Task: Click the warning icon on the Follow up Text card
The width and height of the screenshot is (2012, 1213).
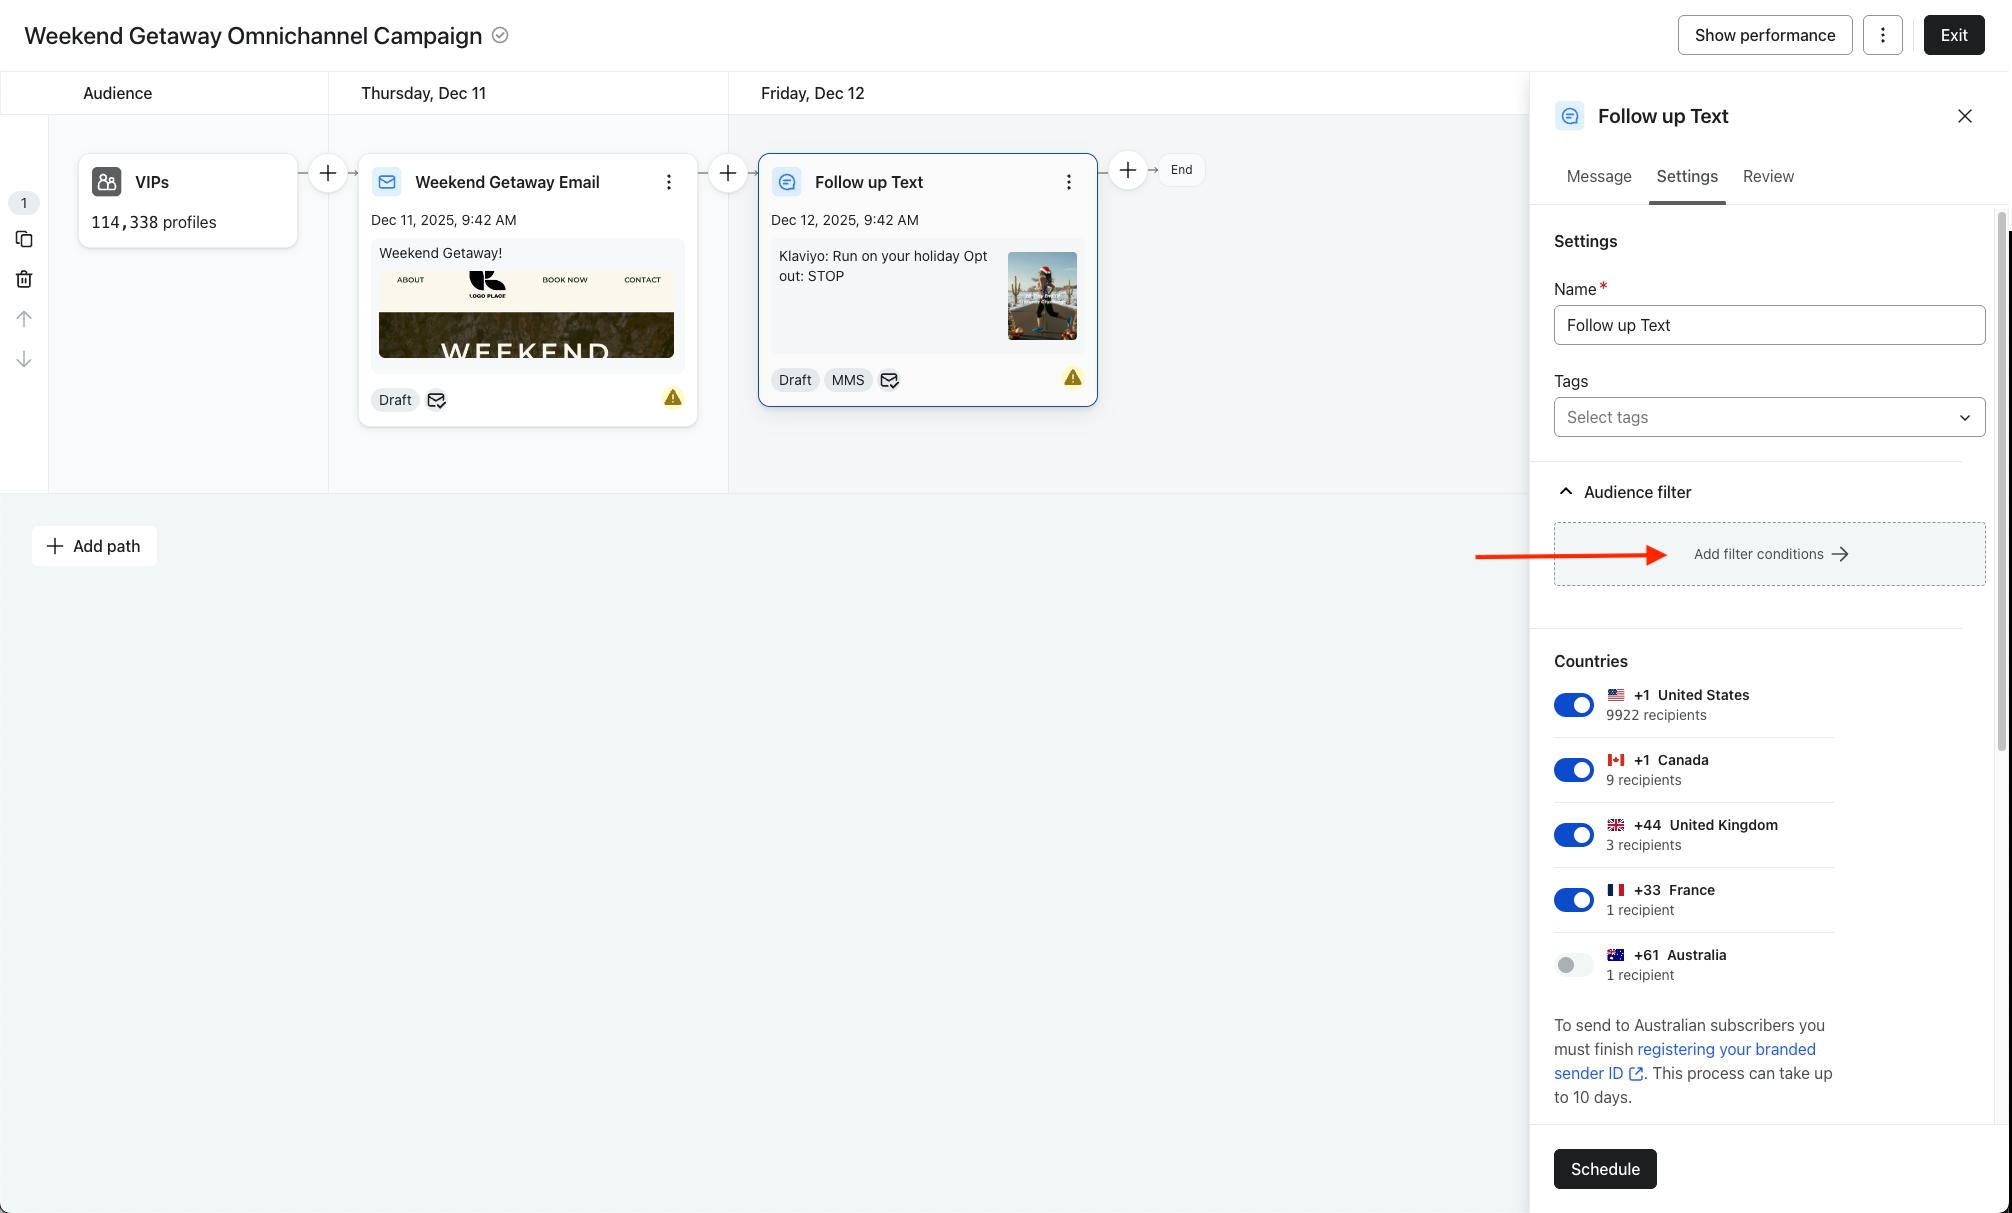Action: coord(1073,378)
